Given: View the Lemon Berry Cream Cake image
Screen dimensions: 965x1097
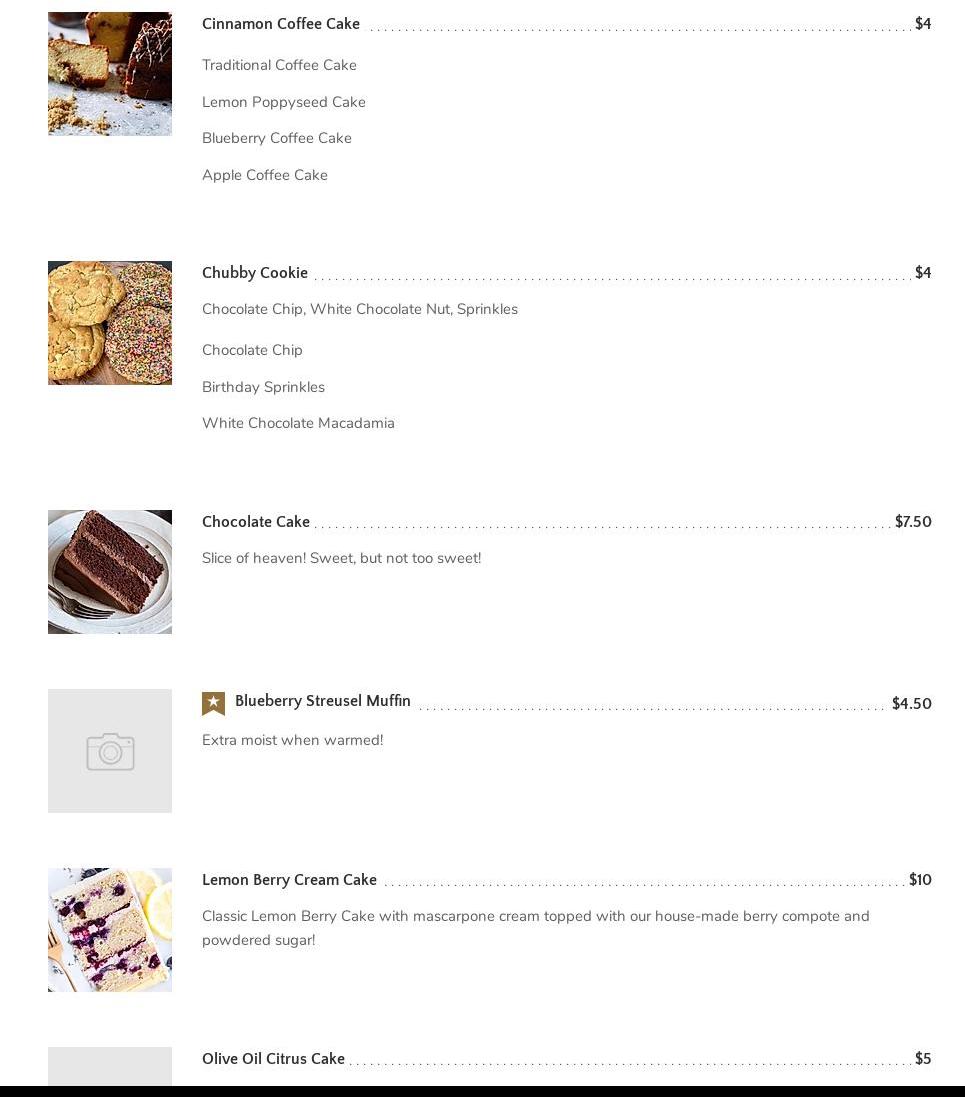Looking at the screenshot, I should (x=110, y=930).
